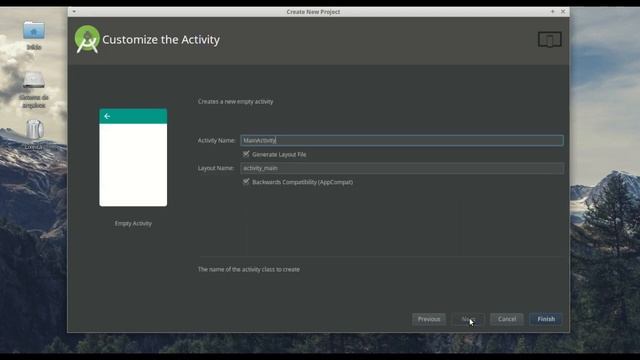Viewport: 640px width, 360px height.
Task: Click the 'Creates a new empty activity' text
Action: point(236,102)
